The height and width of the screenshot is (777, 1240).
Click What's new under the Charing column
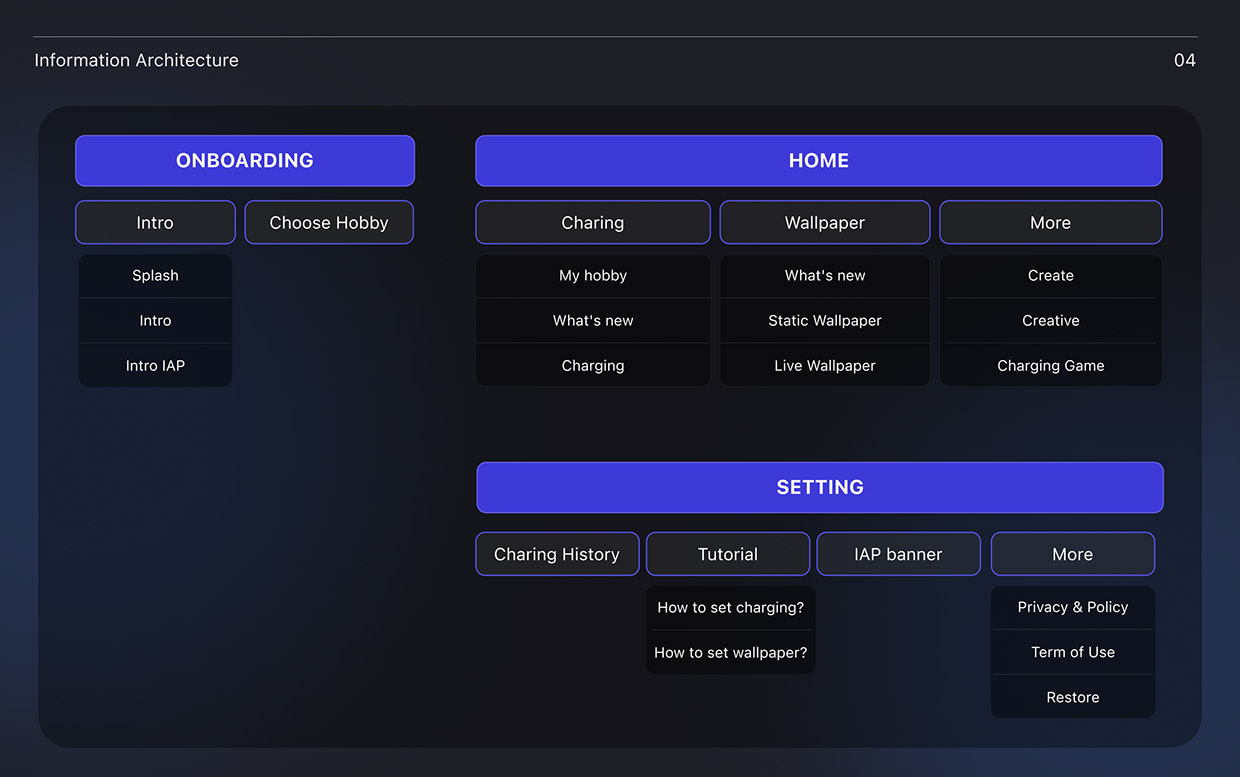[x=593, y=321]
